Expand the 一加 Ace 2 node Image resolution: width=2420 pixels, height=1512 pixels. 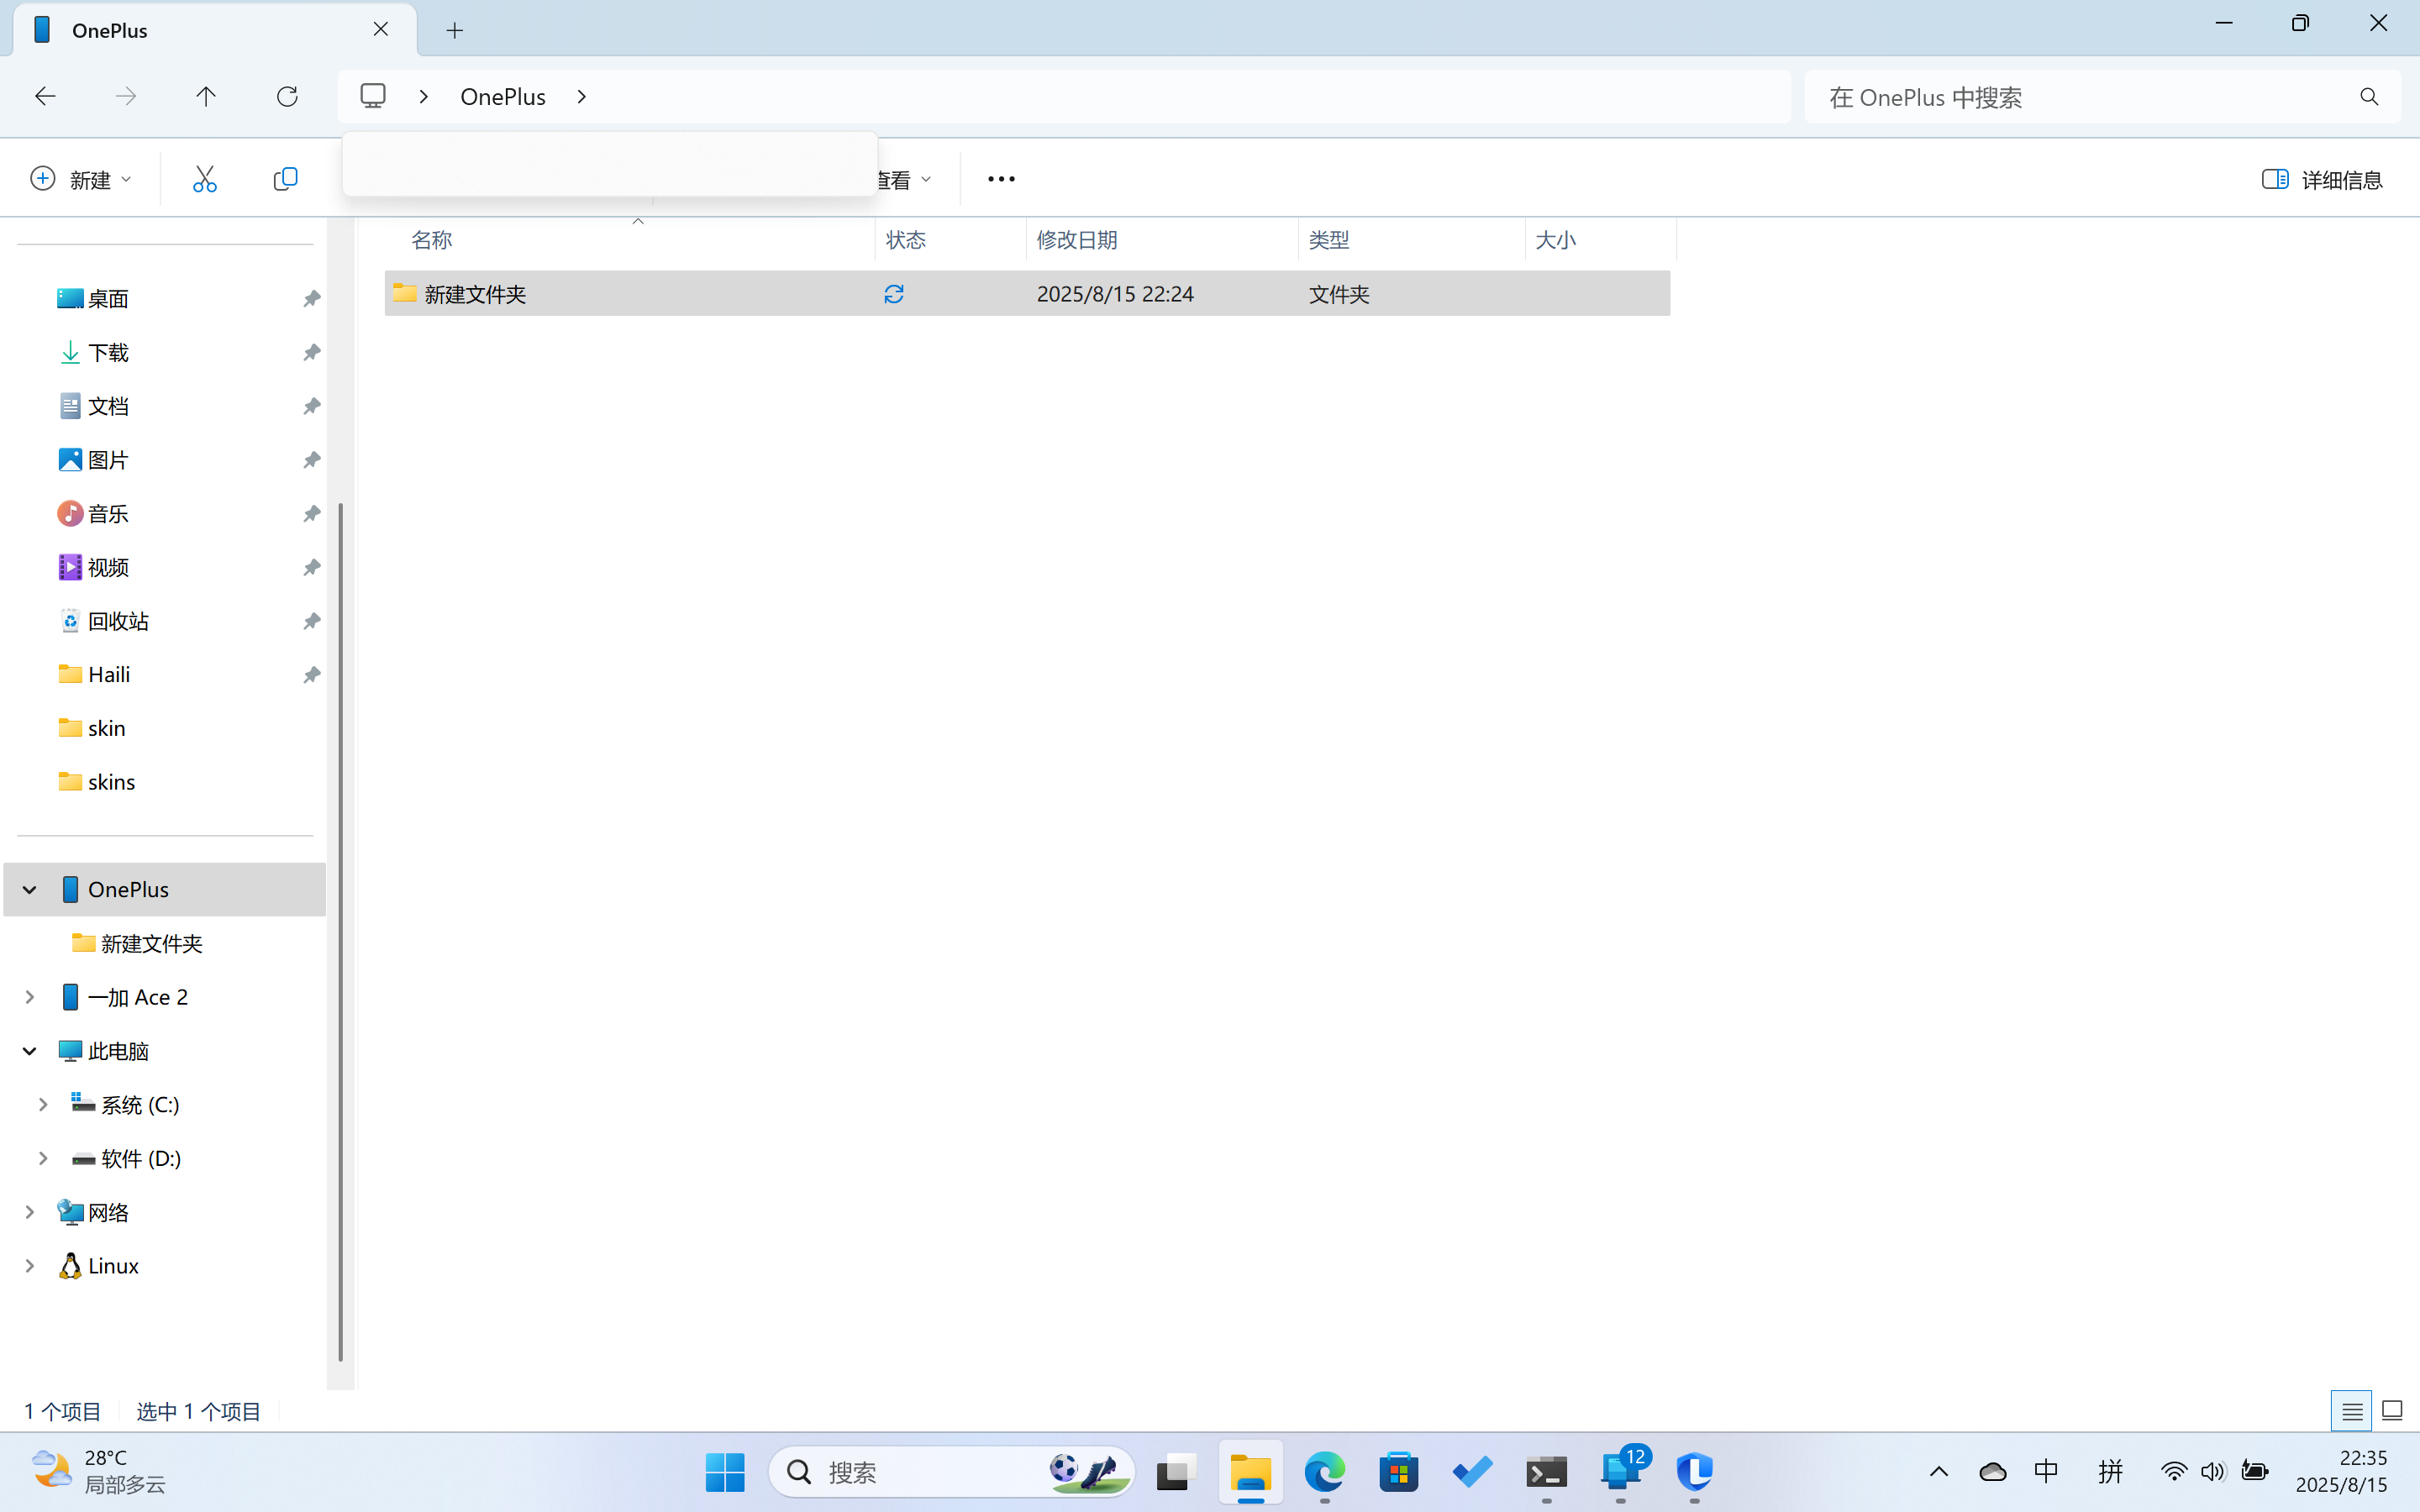click(30, 997)
